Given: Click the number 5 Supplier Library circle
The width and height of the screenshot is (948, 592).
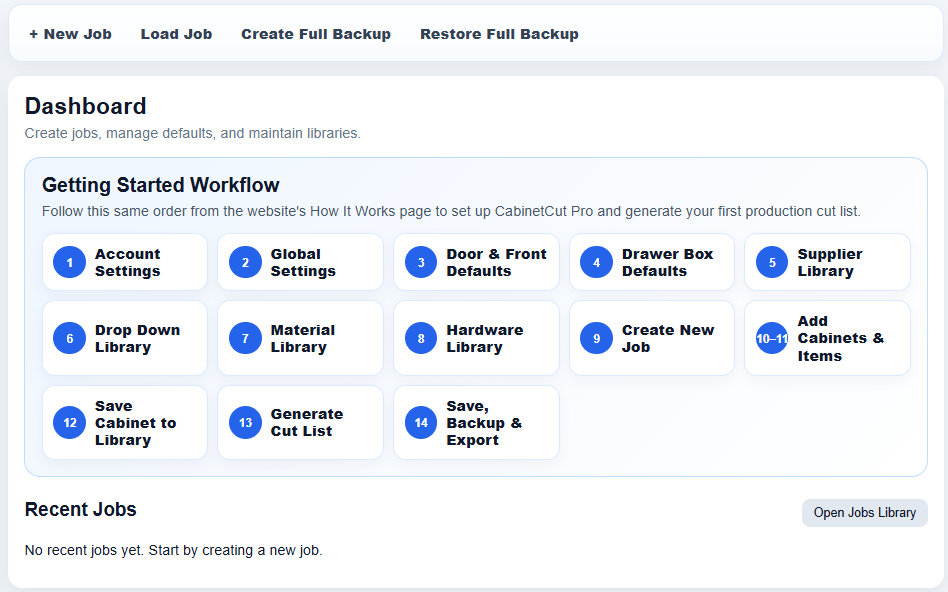Looking at the screenshot, I should pos(772,262).
